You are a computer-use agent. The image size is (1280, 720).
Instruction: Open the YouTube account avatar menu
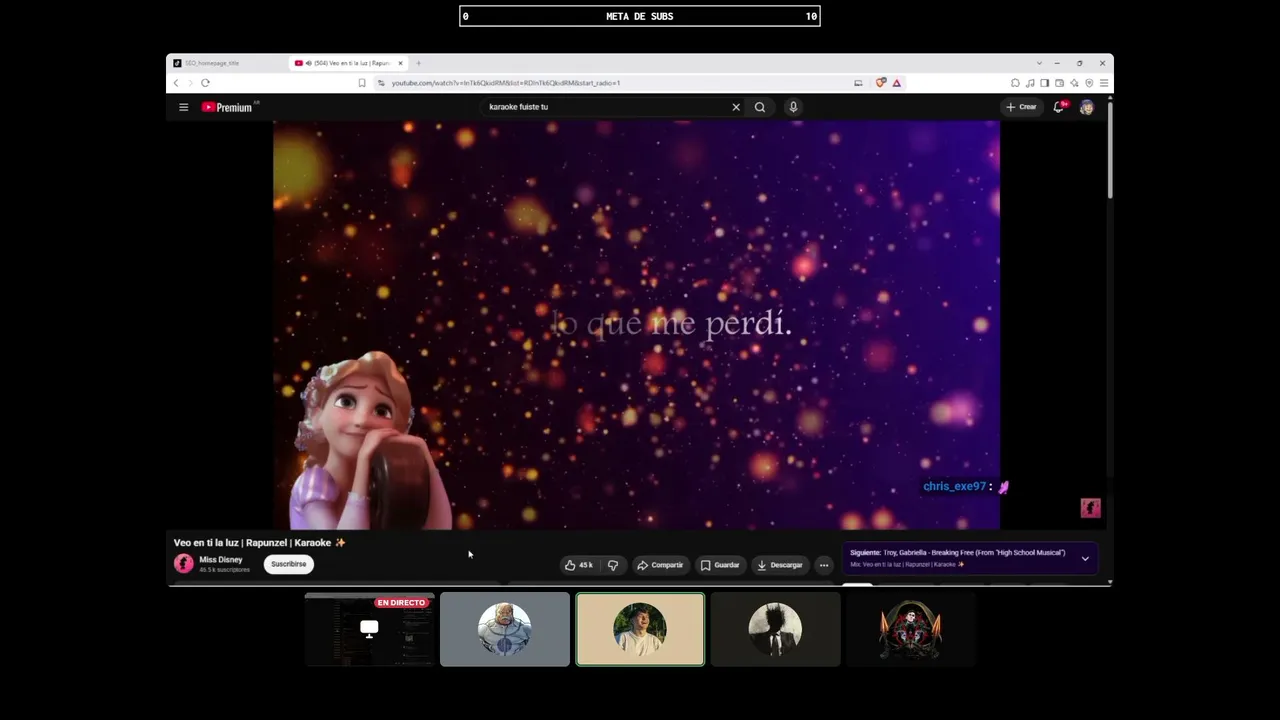[1087, 107]
